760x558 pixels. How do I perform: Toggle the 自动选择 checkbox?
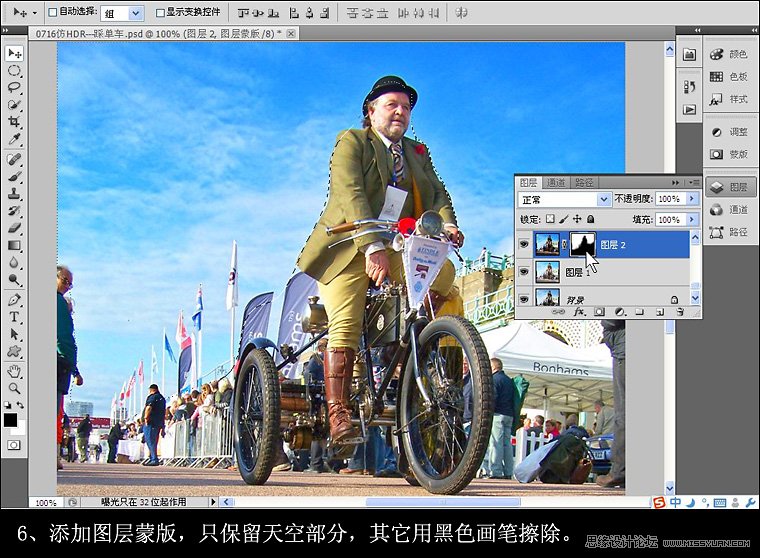[x=53, y=12]
